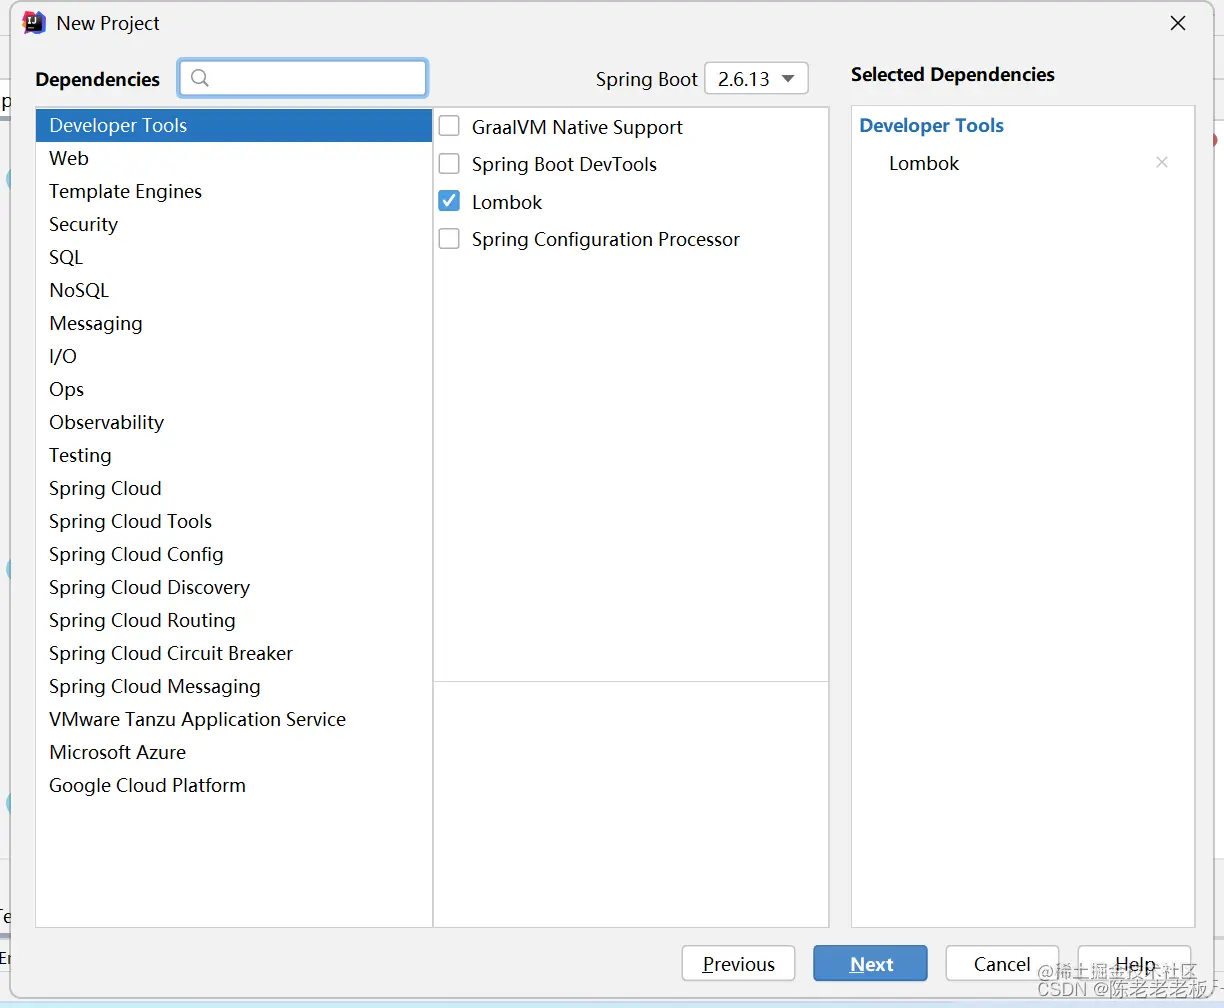Viewport: 1224px width, 1008px height.
Task: Click the Help button
Action: 1134,964
